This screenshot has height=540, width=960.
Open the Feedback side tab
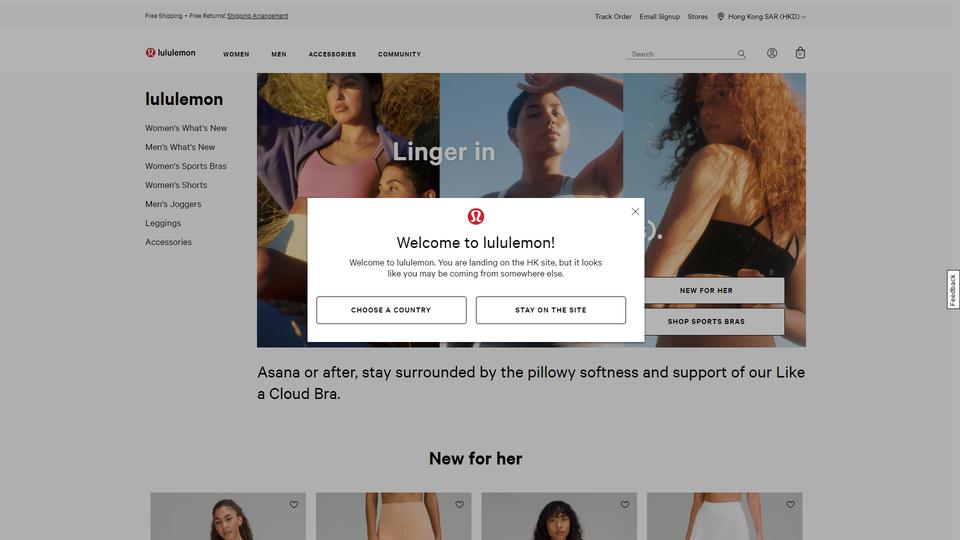[953, 290]
